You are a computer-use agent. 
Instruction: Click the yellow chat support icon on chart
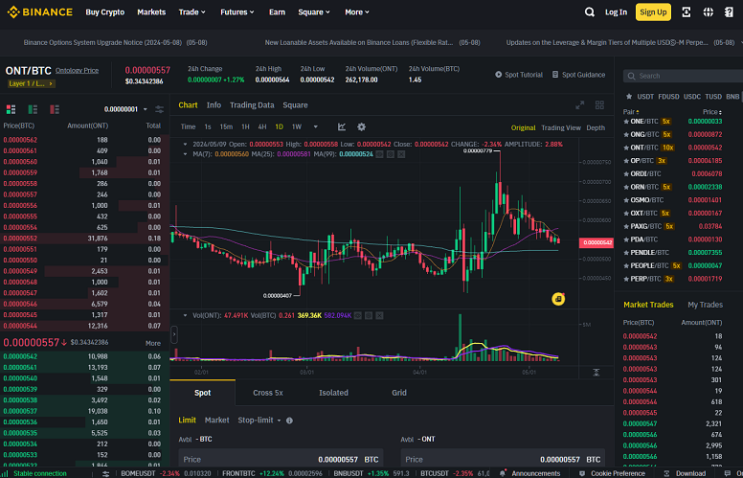[x=558, y=299]
